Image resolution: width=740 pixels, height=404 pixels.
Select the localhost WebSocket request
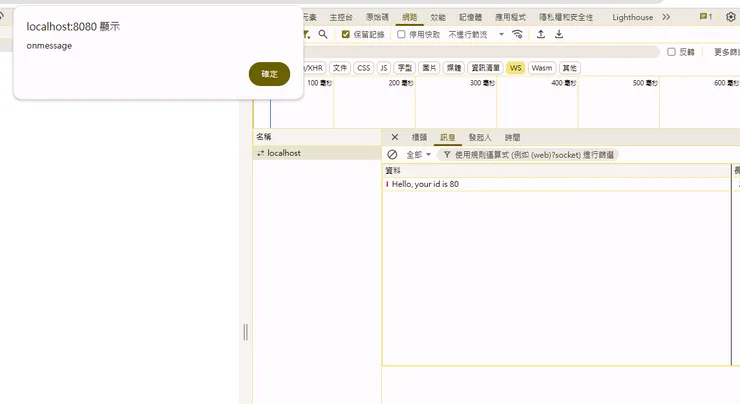[317, 153]
